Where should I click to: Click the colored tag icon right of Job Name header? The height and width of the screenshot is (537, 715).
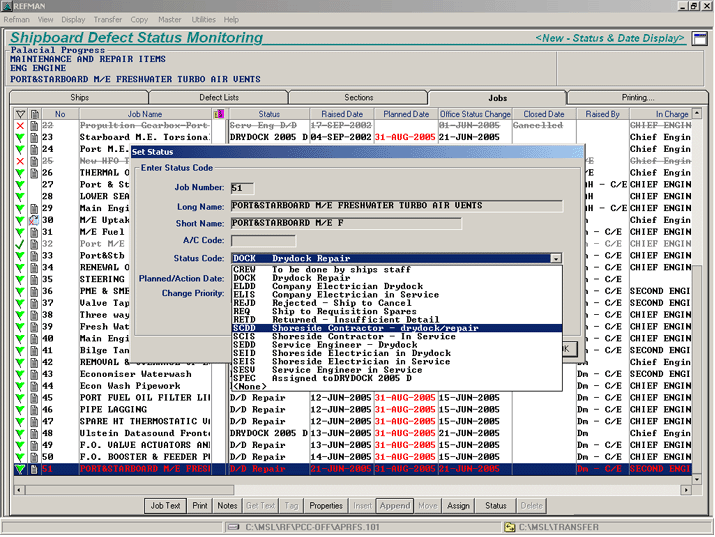(x=220, y=115)
